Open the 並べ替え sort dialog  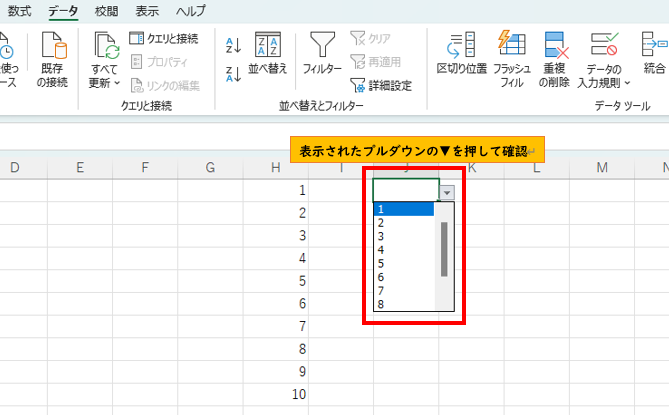pos(268,53)
